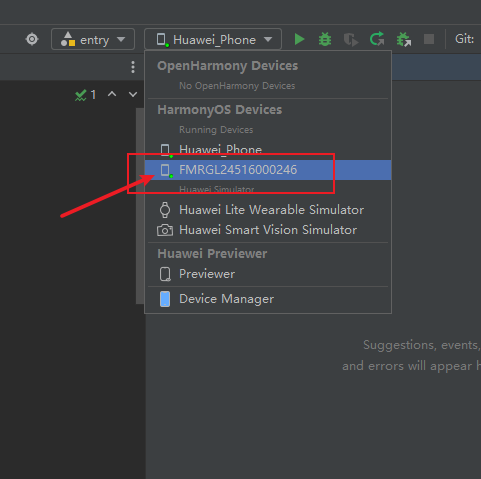Jump to next highlighted problem arrow
Viewport: 481px width, 479px height.
133,95
